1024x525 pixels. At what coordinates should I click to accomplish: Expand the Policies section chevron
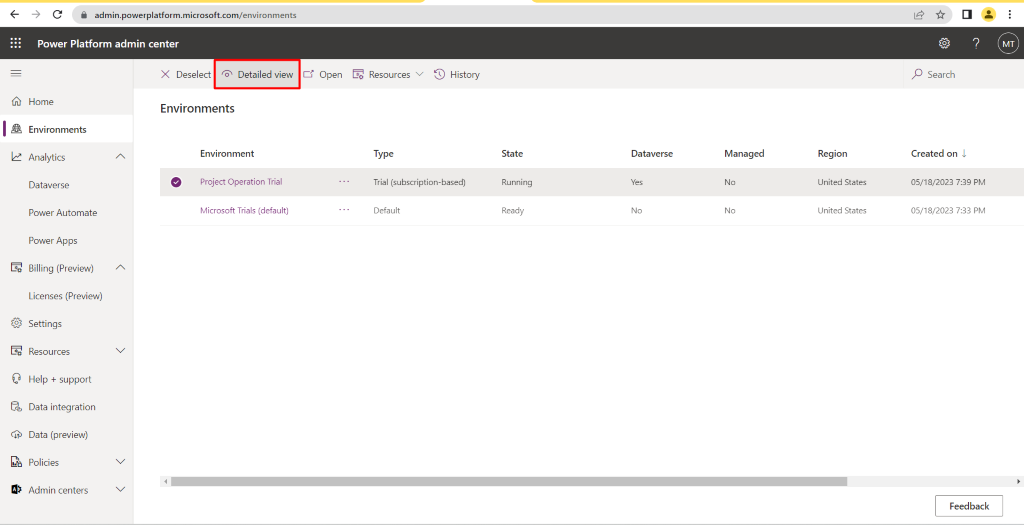120,462
